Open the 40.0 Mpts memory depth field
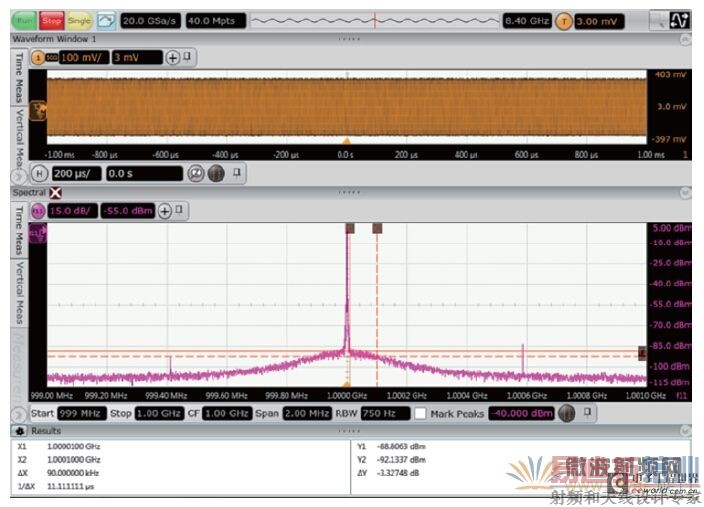This screenshot has width=704, height=507. coord(216,21)
